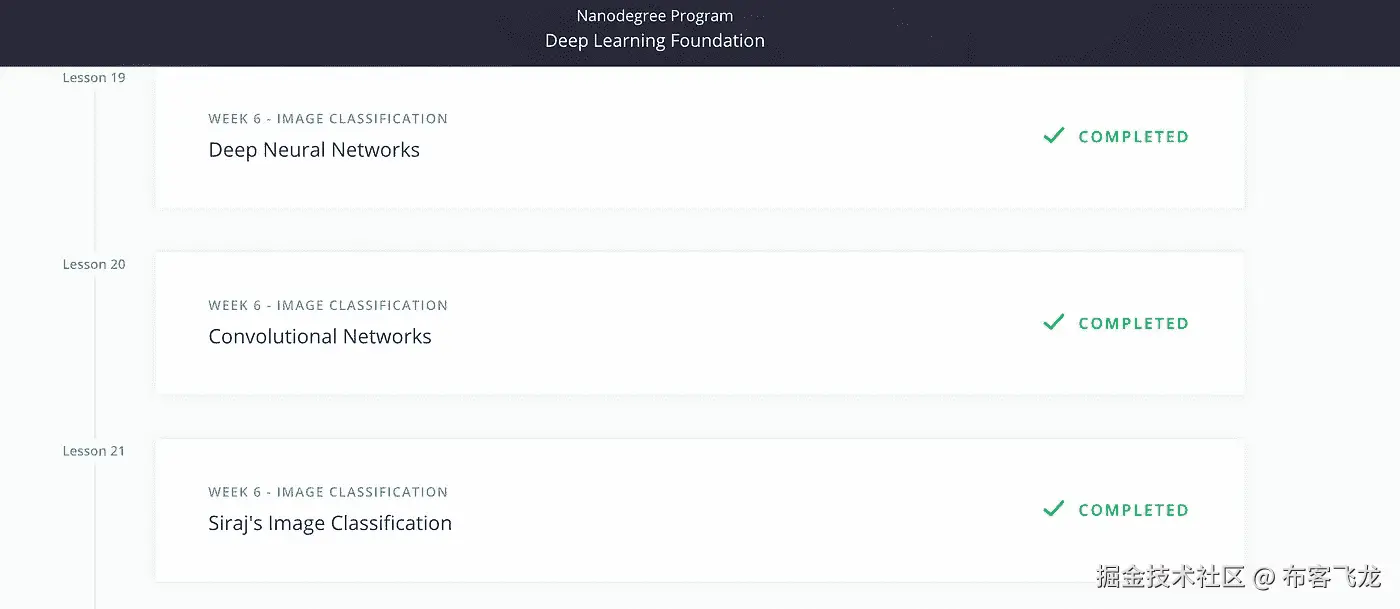This screenshot has height=609, width=1400.
Task: Open the Deep Neural Networks lesson
Action: (x=314, y=150)
